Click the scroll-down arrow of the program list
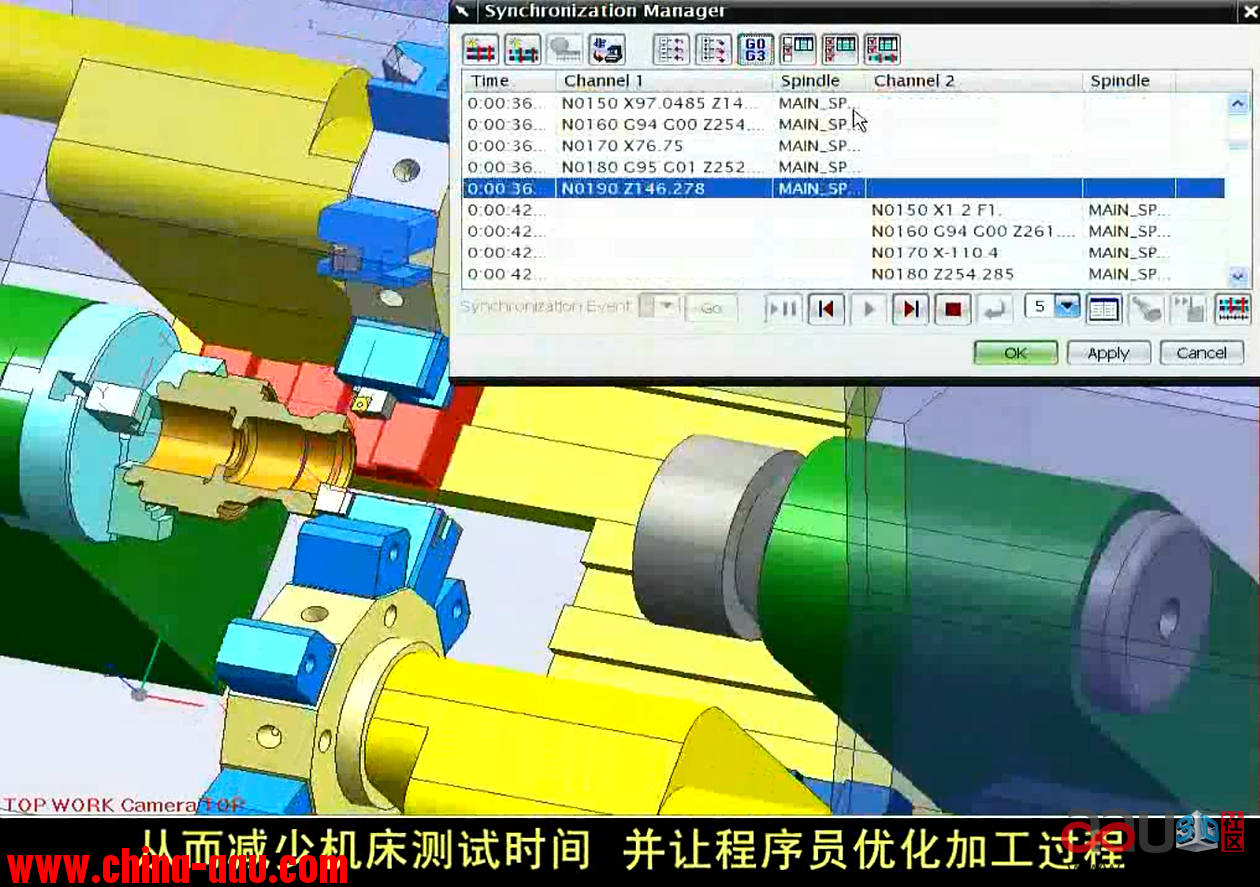This screenshot has height=887, width=1260. (x=1238, y=276)
